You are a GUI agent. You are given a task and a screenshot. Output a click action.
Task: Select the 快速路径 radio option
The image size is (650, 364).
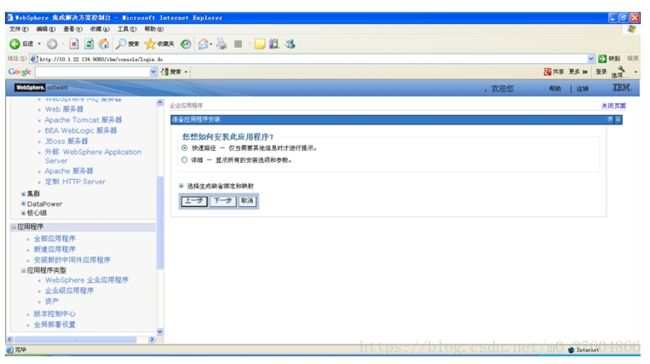(184, 148)
